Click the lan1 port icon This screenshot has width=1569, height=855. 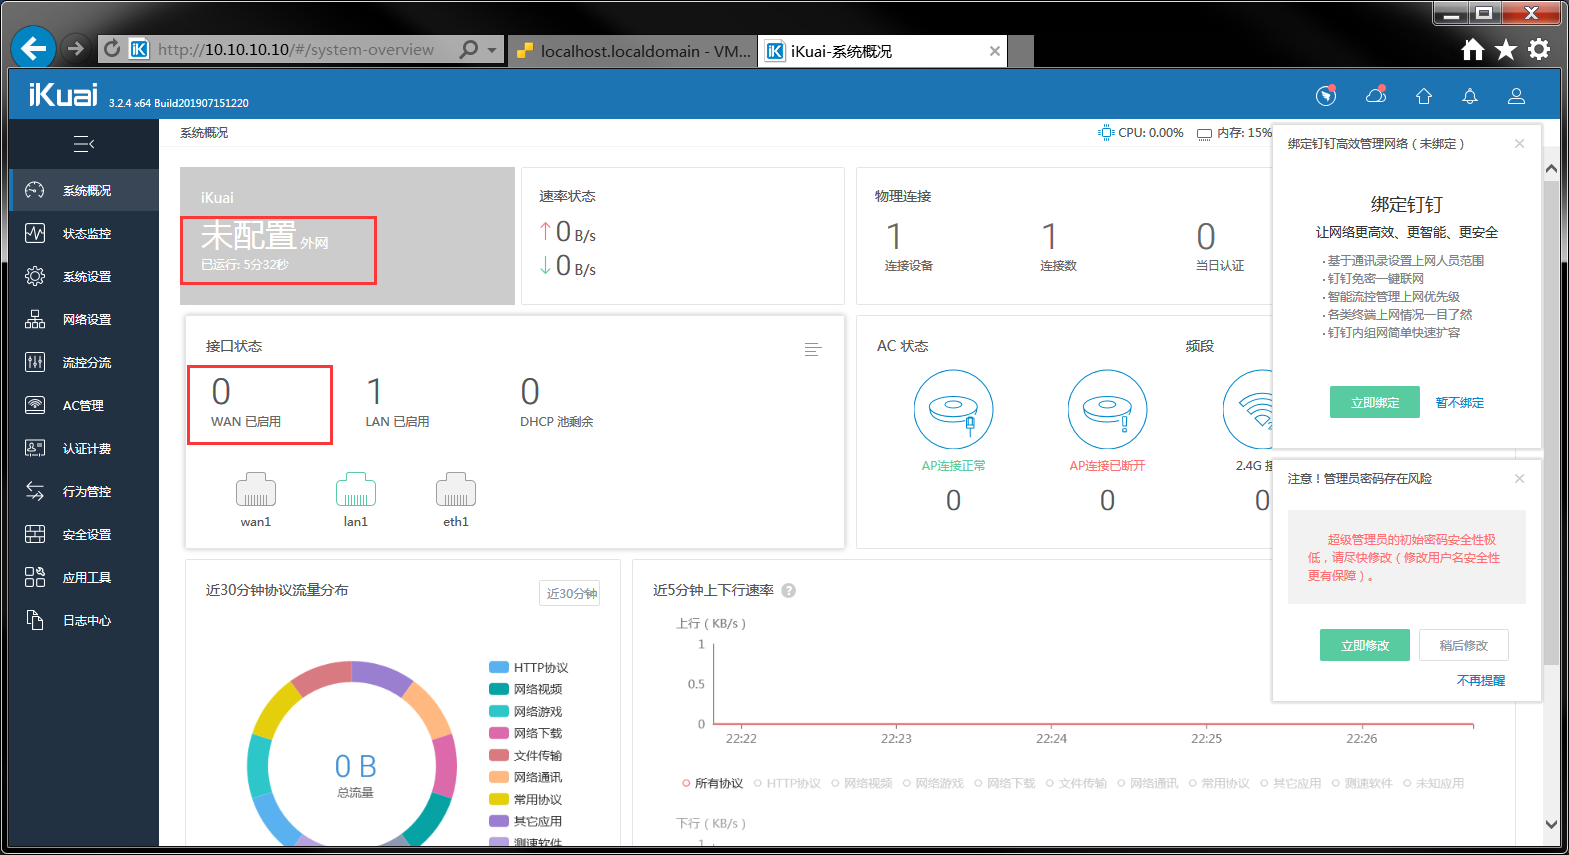tap(356, 490)
